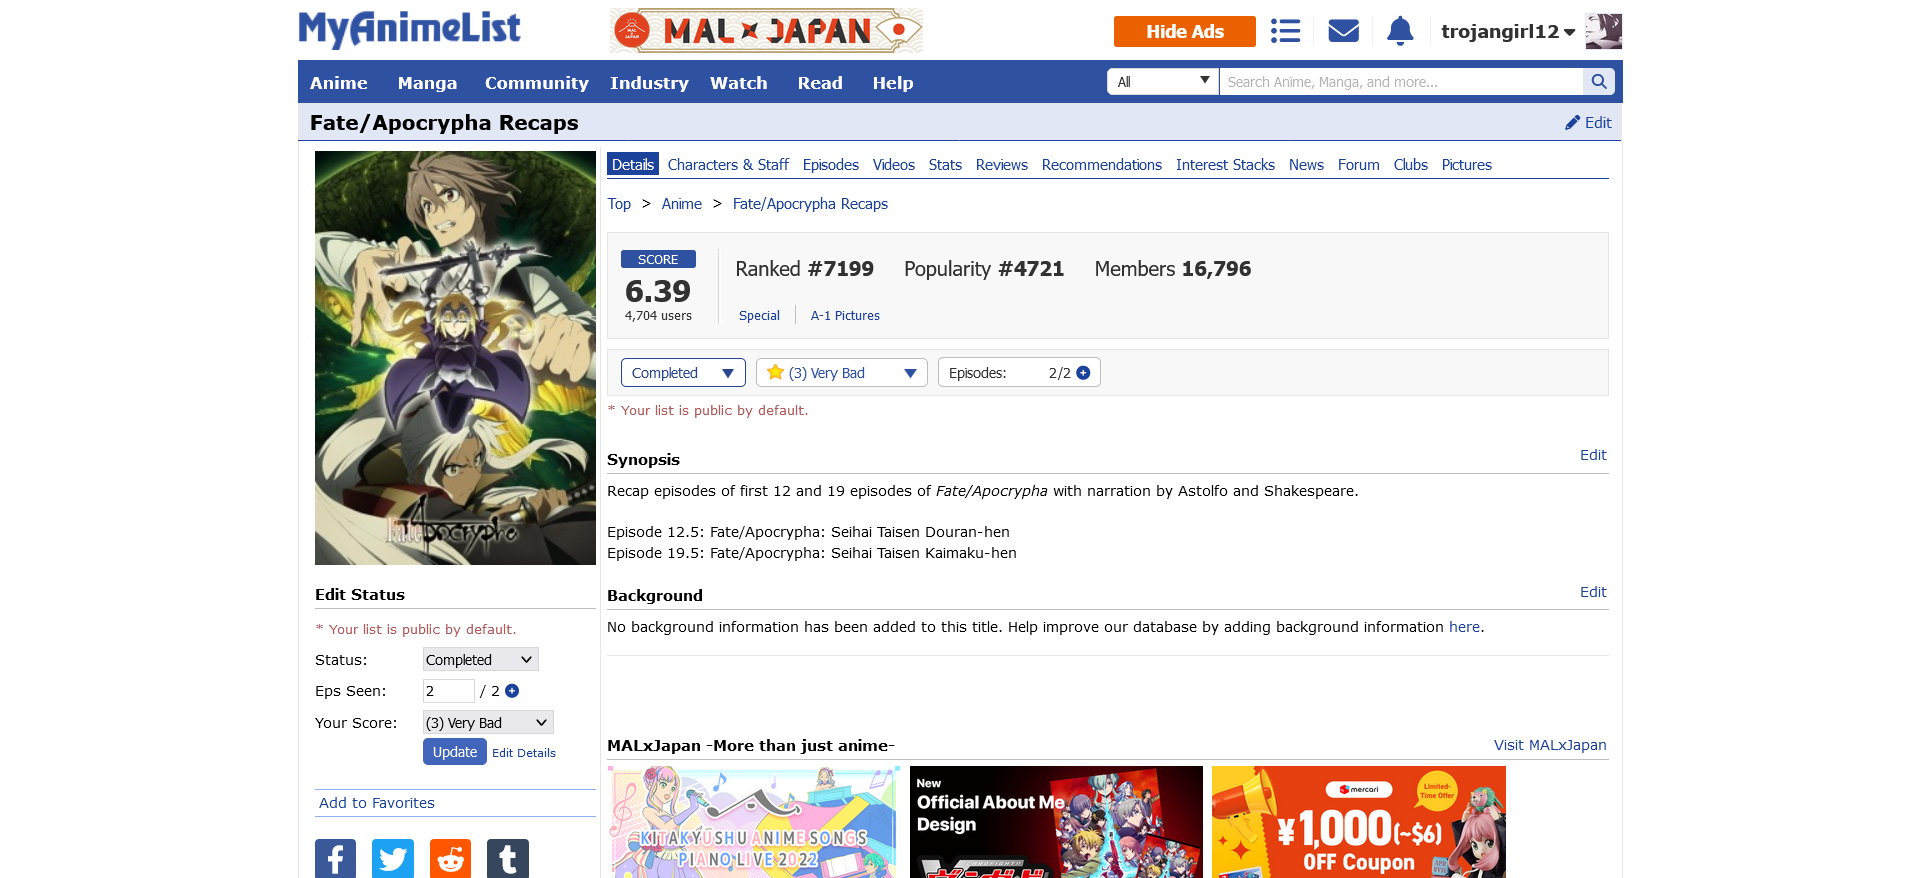Share on Twitter icon
1920x878 pixels.
(x=393, y=859)
